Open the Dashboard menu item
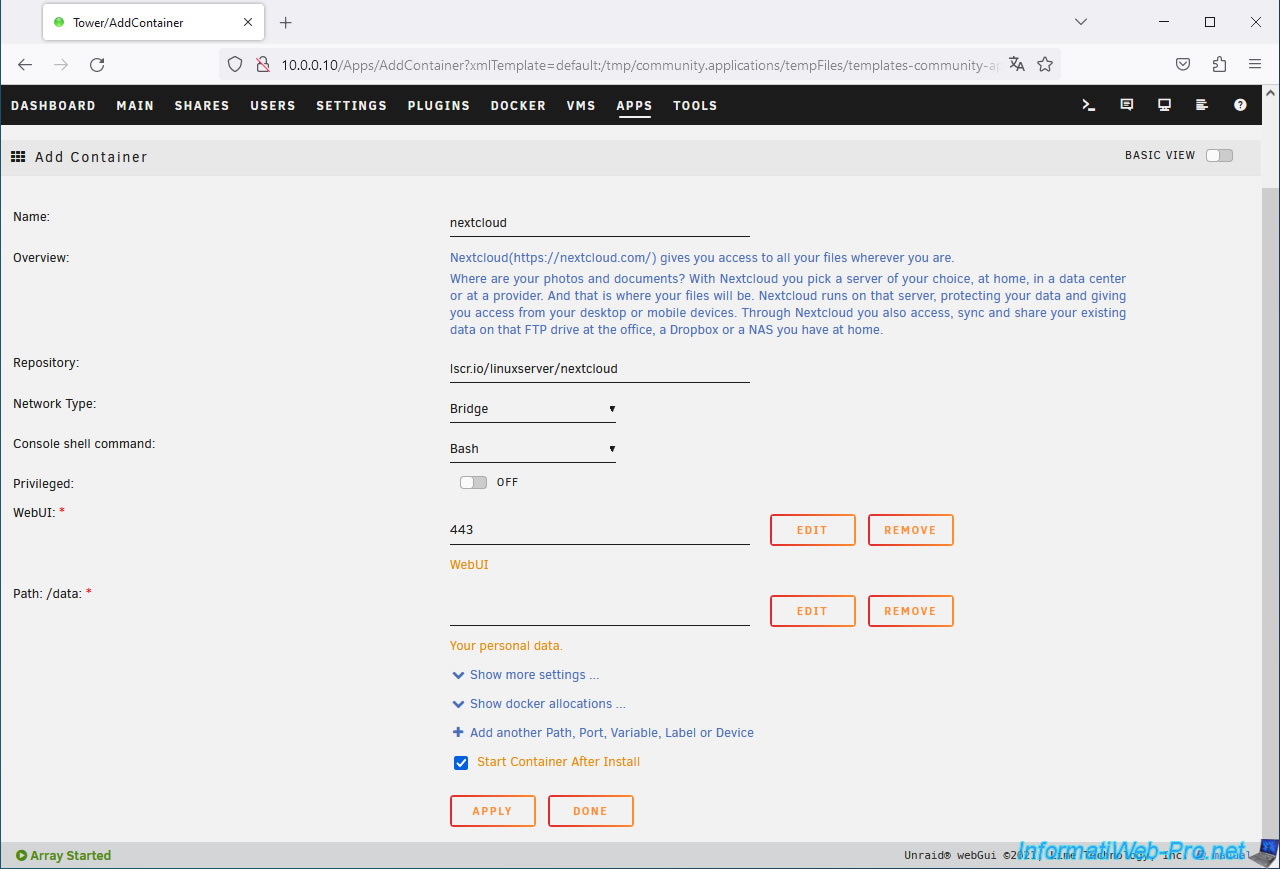This screenshot has height=869, width=1280. [x=53, y=105]
